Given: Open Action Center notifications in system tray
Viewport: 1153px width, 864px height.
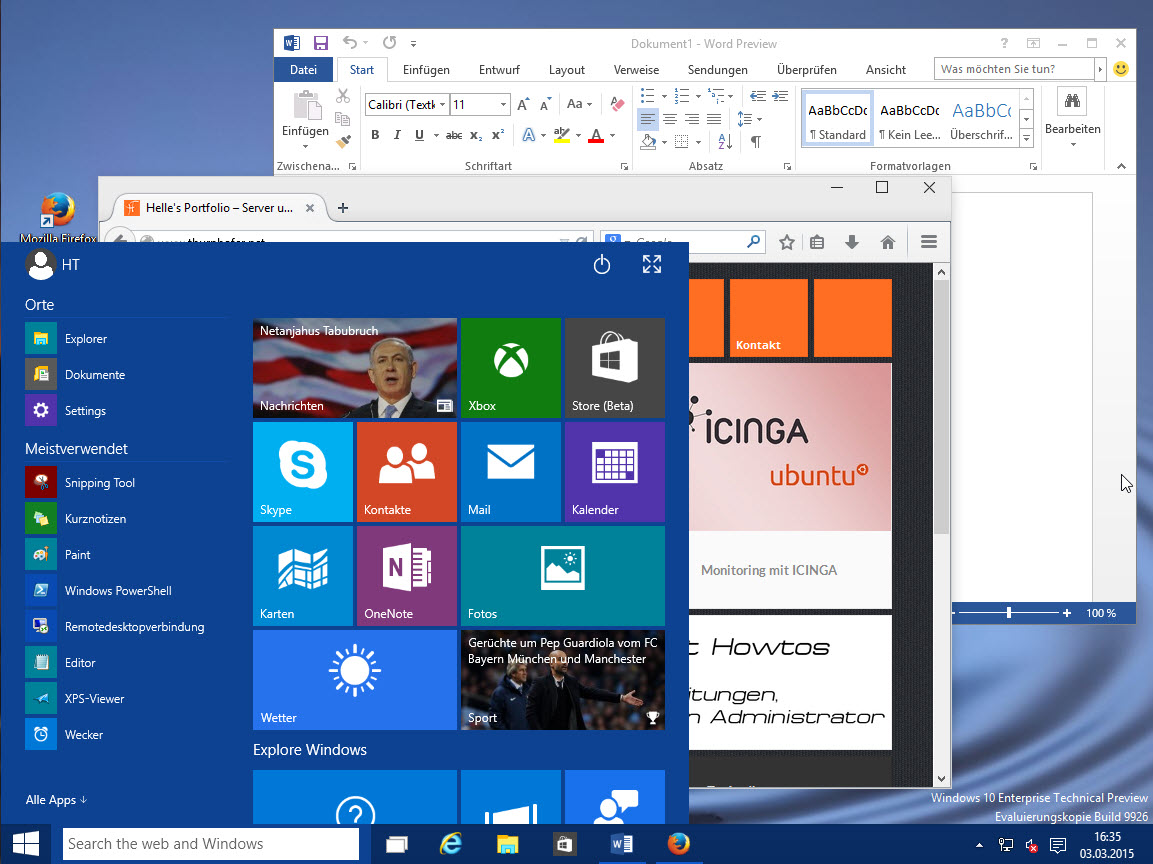Looking at the screenshot, I should [x=1058, y=845].
